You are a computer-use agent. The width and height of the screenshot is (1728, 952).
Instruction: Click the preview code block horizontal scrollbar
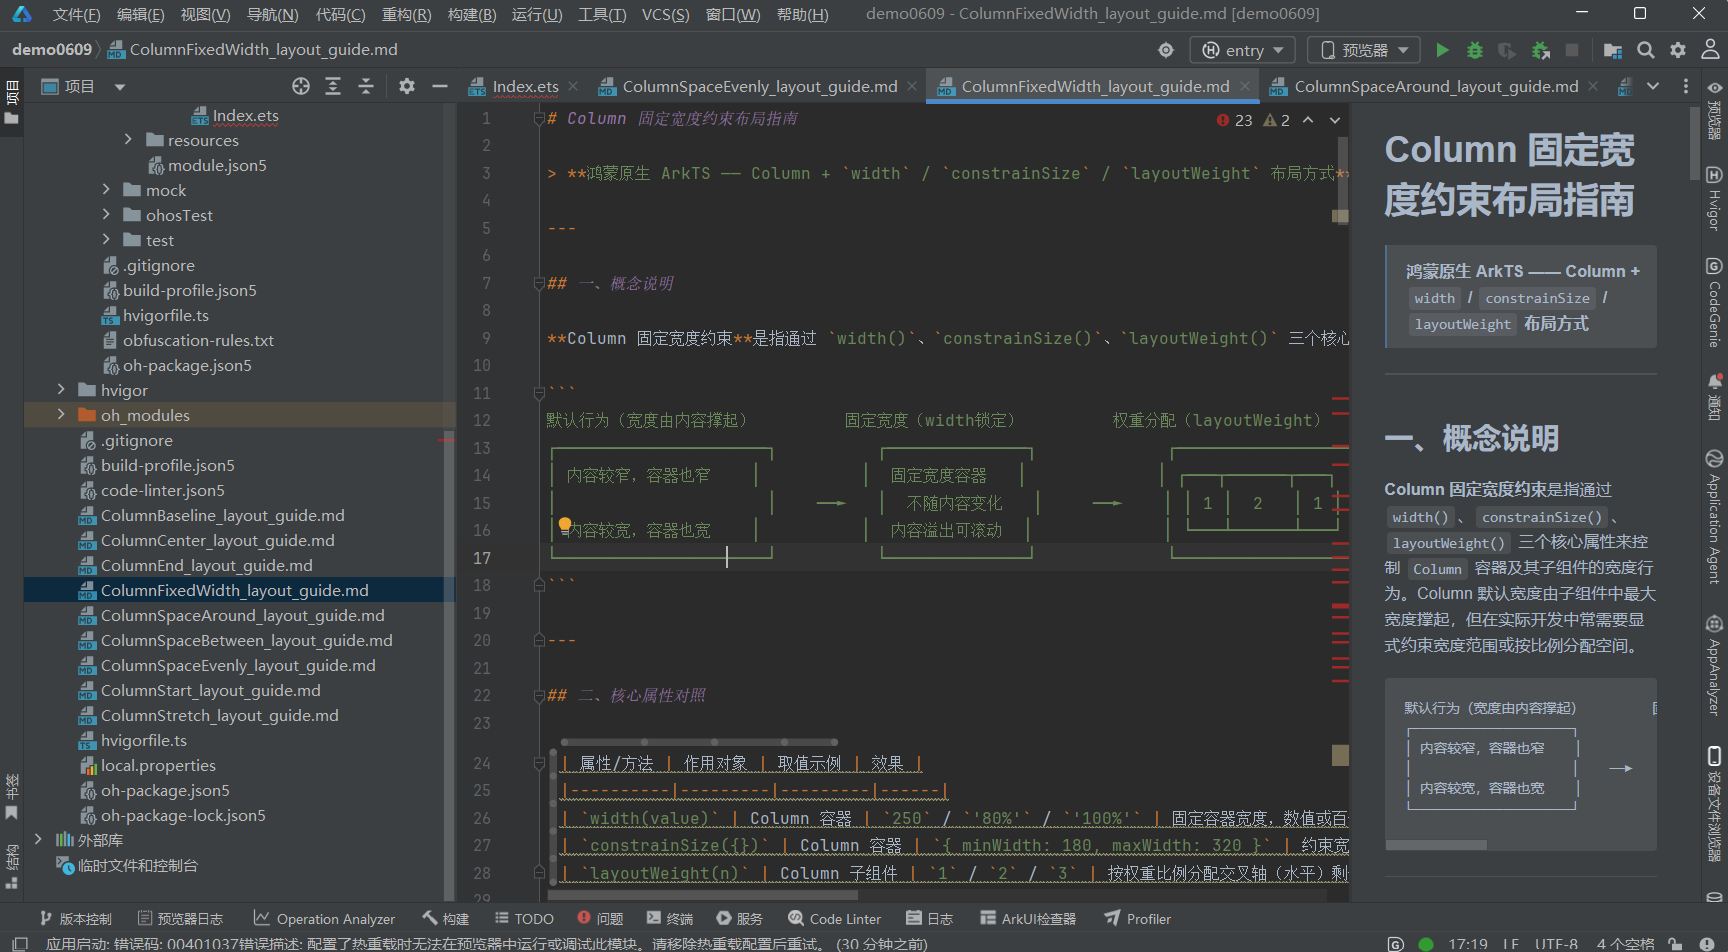[x=1436, y=845]
